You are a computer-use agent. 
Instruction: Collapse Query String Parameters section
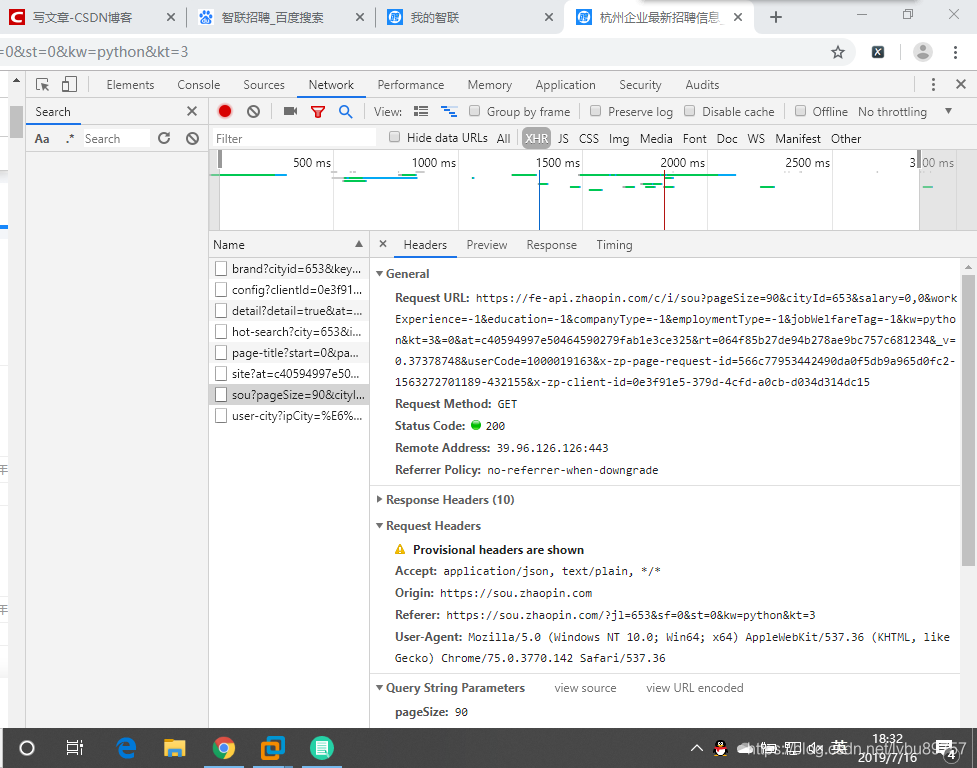[x=379, y=688]
